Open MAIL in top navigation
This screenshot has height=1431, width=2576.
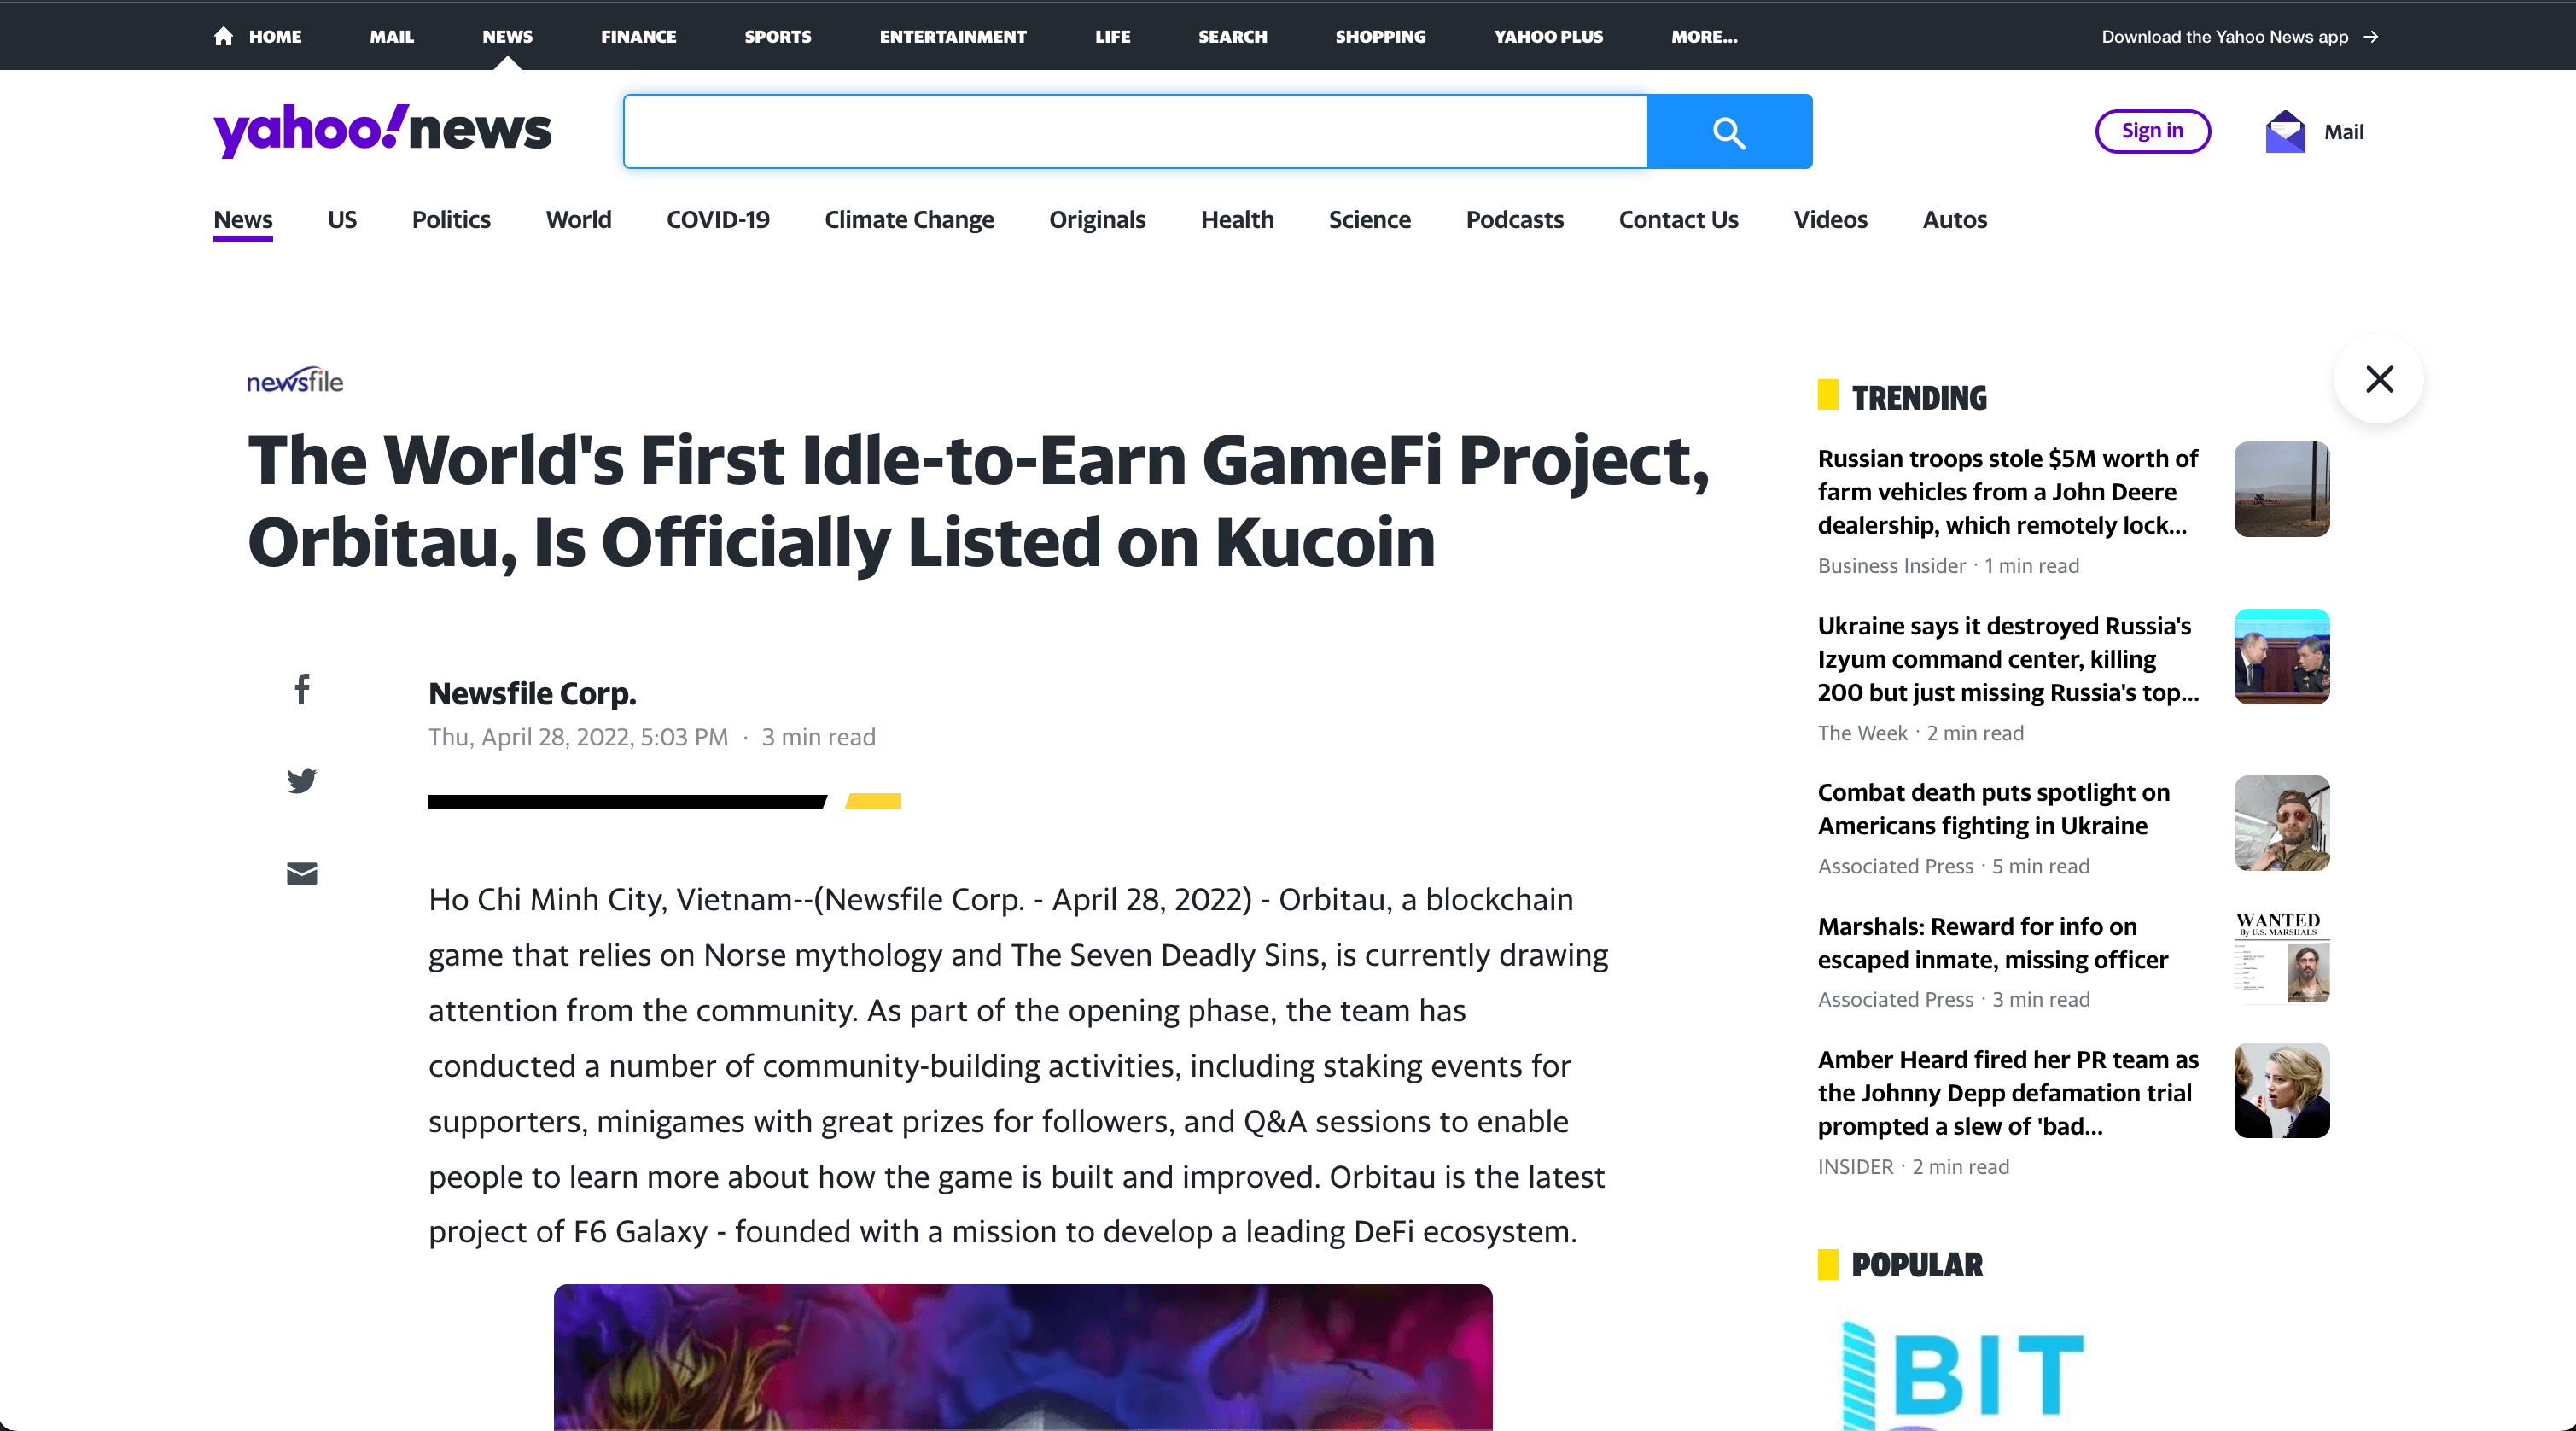point(392,37)
